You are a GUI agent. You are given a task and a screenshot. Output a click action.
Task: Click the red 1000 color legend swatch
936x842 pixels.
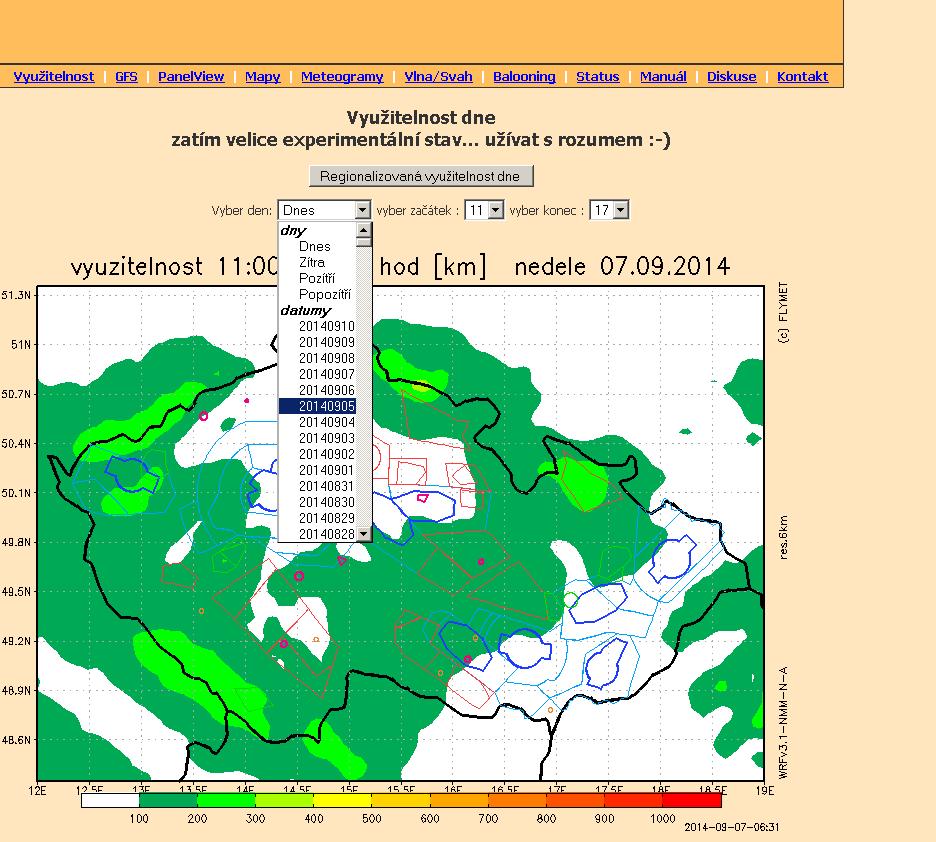pyautogui.click(x=691, y=800)
